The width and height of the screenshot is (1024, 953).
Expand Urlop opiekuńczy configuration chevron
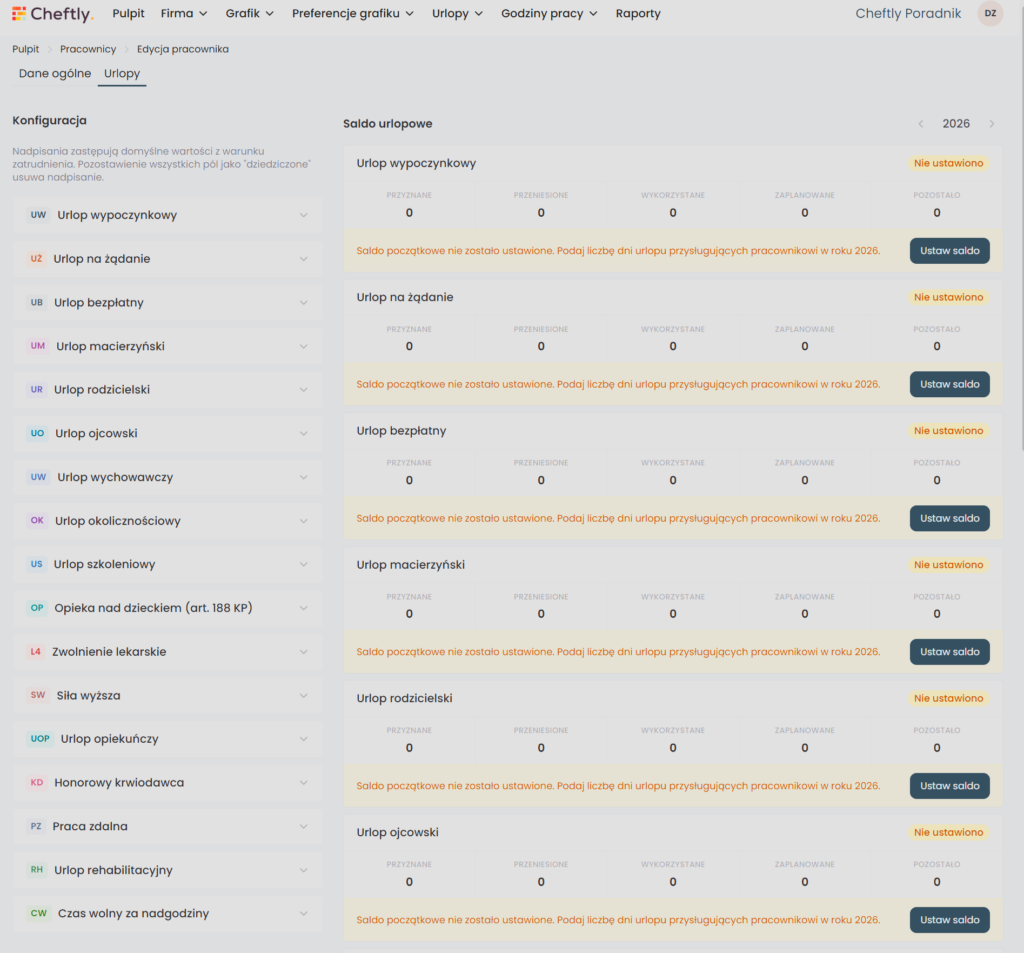point(304,739)
